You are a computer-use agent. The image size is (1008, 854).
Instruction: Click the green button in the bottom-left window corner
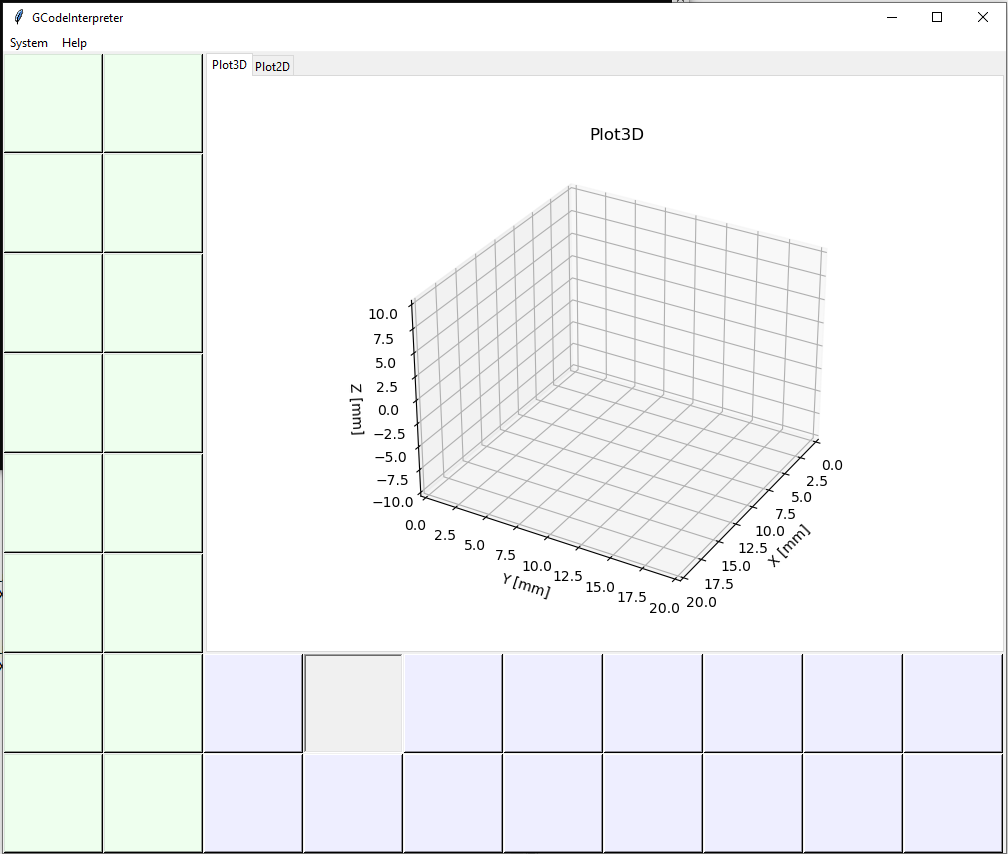[53, 802]
